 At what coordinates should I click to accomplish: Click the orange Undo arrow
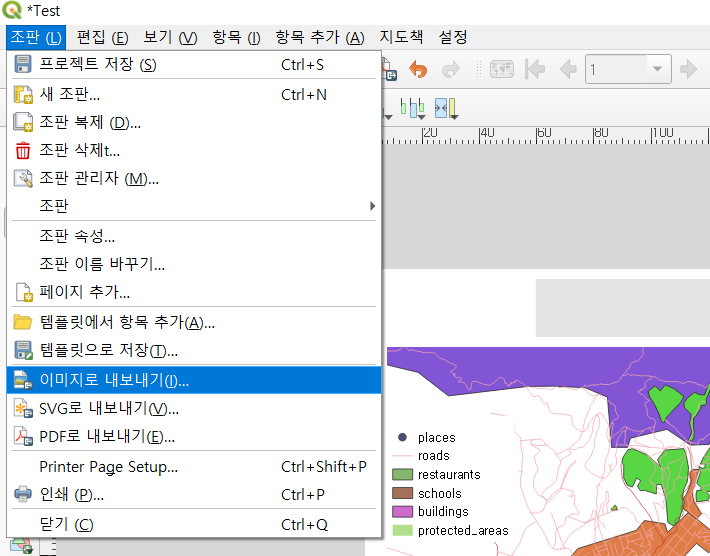pyautogui.click(x=418, y=70)
